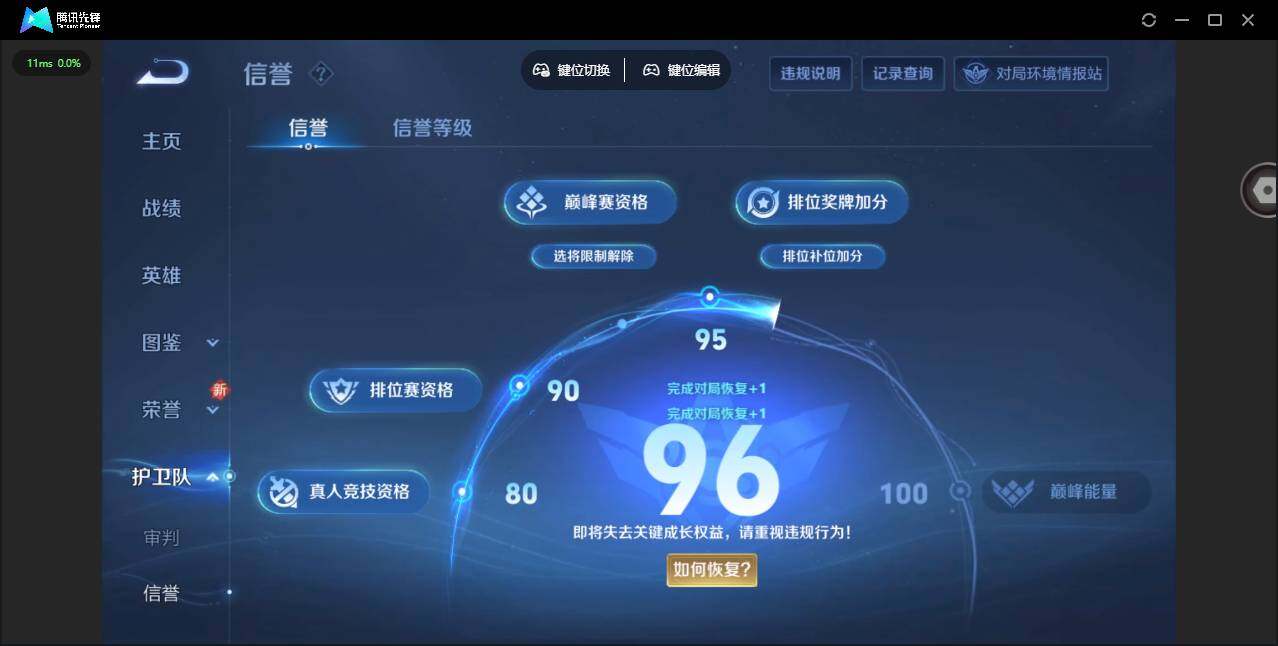Open the floating hexagon side panel icon
Screen dimensions: 1278x646
tap(1262, 190)
